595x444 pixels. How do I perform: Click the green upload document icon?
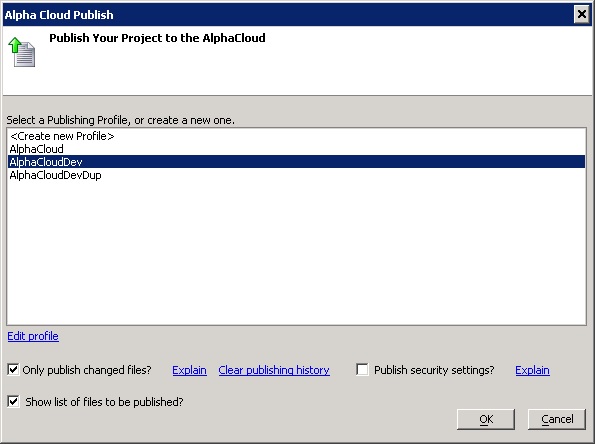(x=22, y=52)
